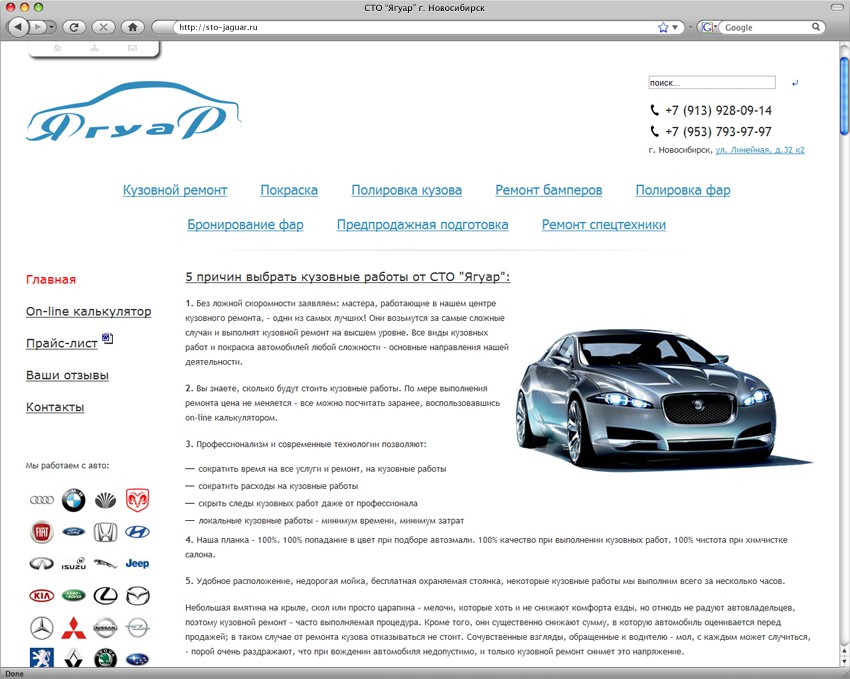Click the Honda logo
Image resolution: width=850 pixels, height=679 pixels.
(x=105, y=532)
